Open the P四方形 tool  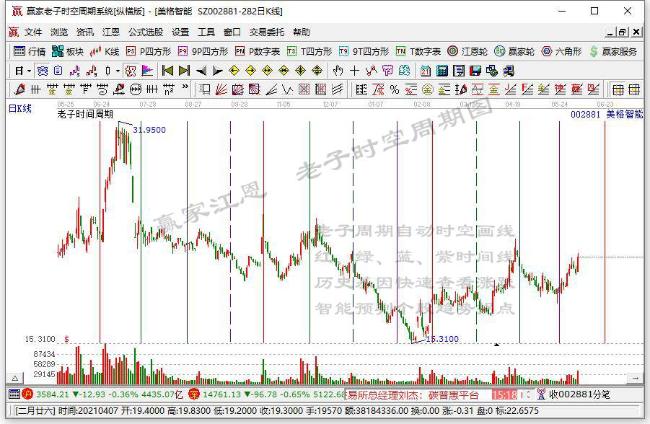pyautogui.click(x=148, y=51)
